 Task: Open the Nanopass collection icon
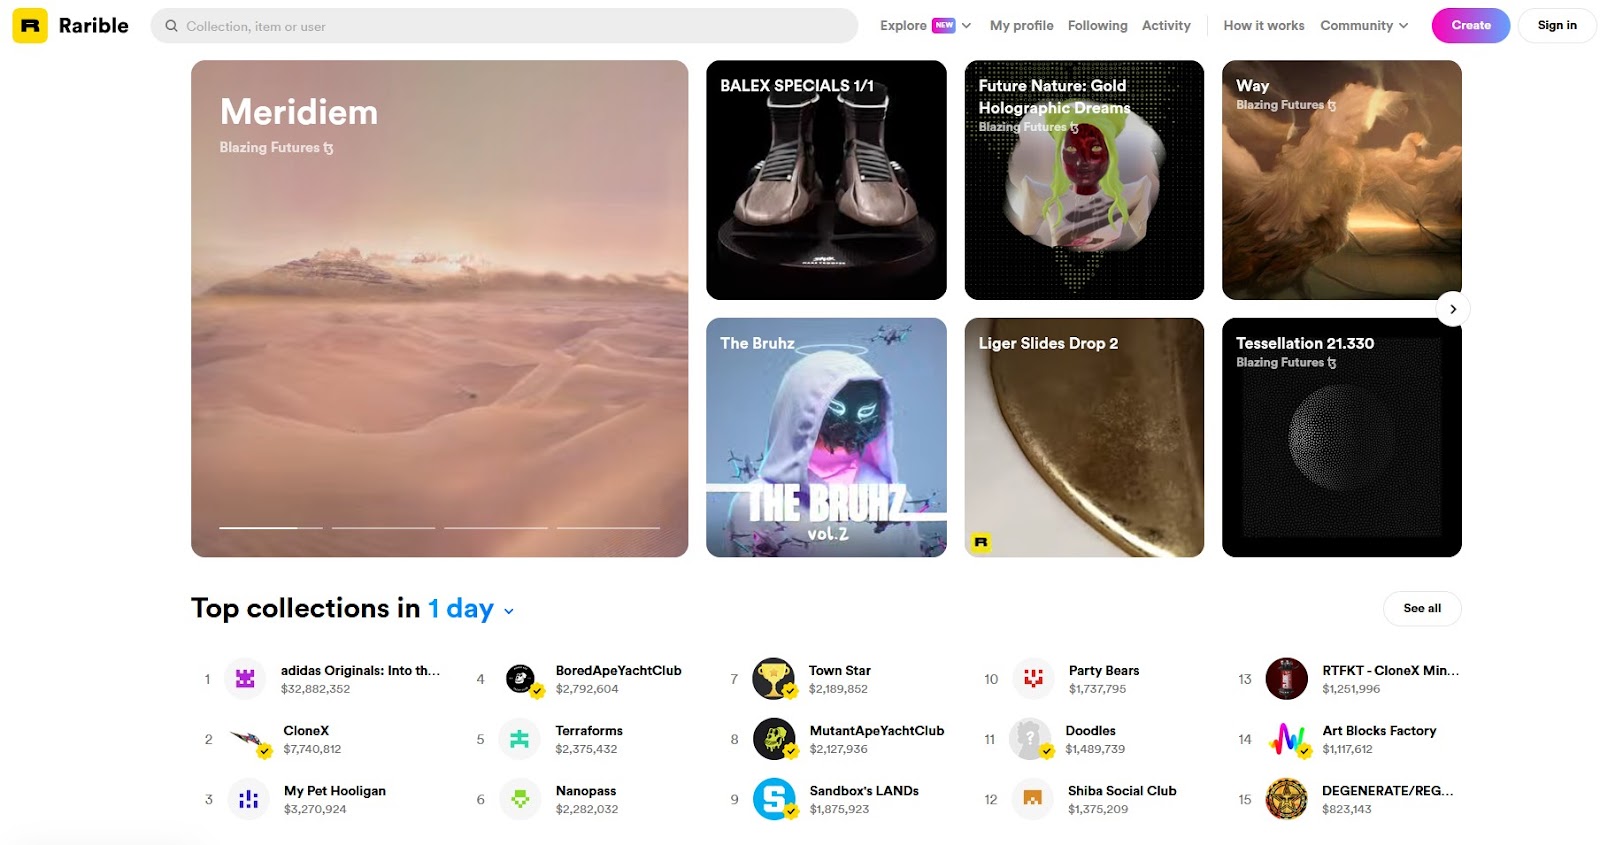(x=520, y=799)
